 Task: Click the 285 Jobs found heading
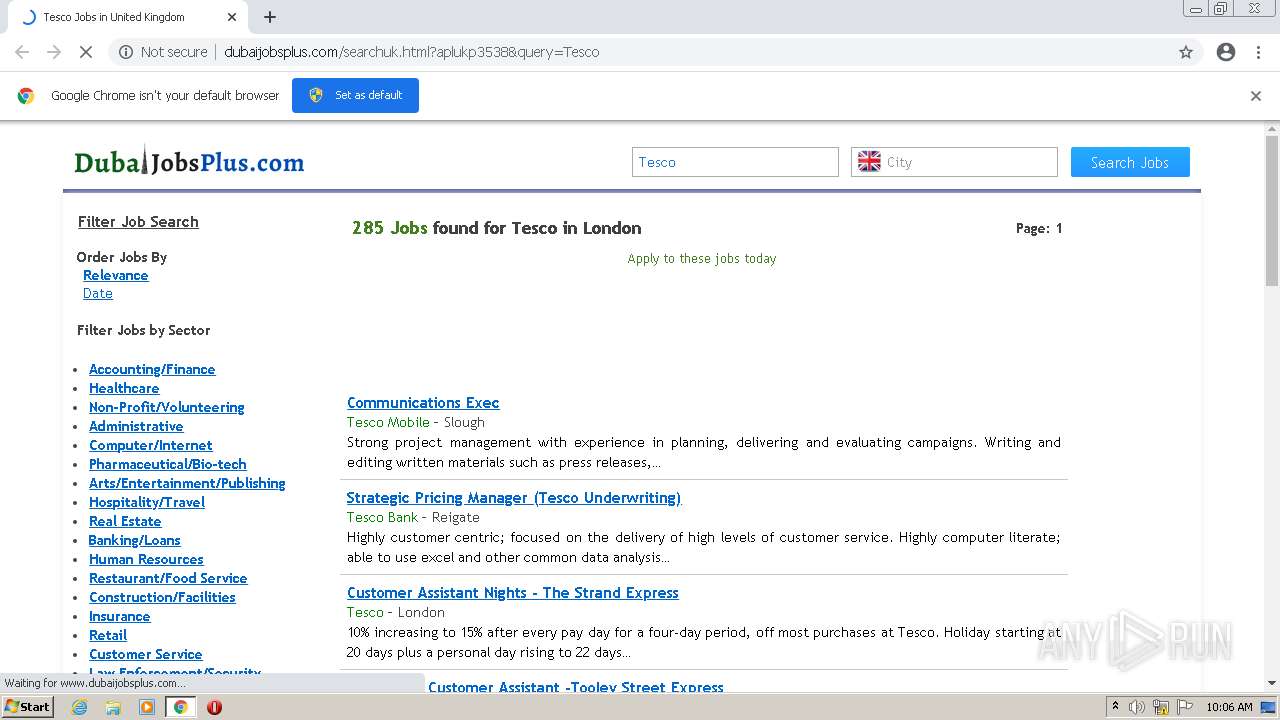pyautogui.click(x=496, y=228)
